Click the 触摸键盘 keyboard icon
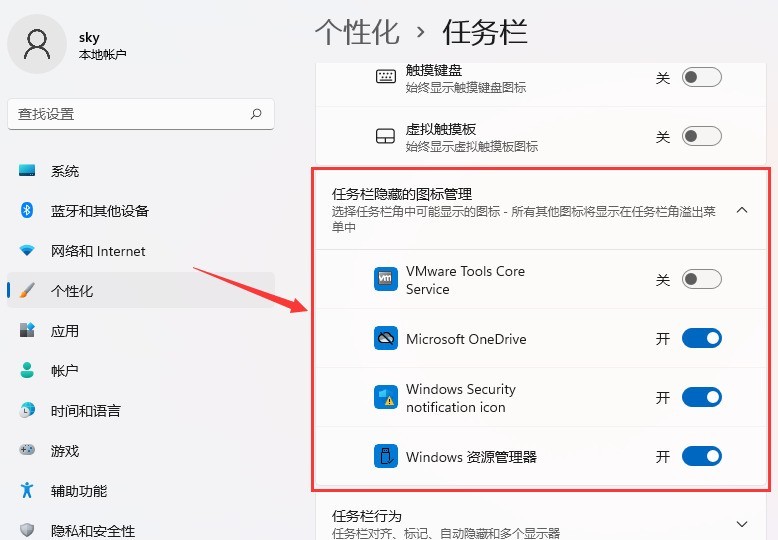This screenshot has height=540, width=778. (x=386, y=77)
